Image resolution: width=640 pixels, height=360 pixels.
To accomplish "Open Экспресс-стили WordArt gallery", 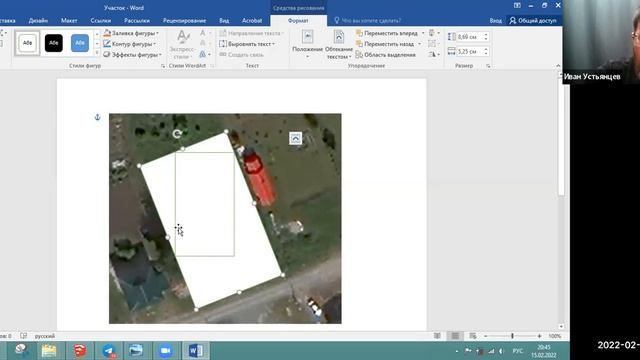I will [182, 45].
